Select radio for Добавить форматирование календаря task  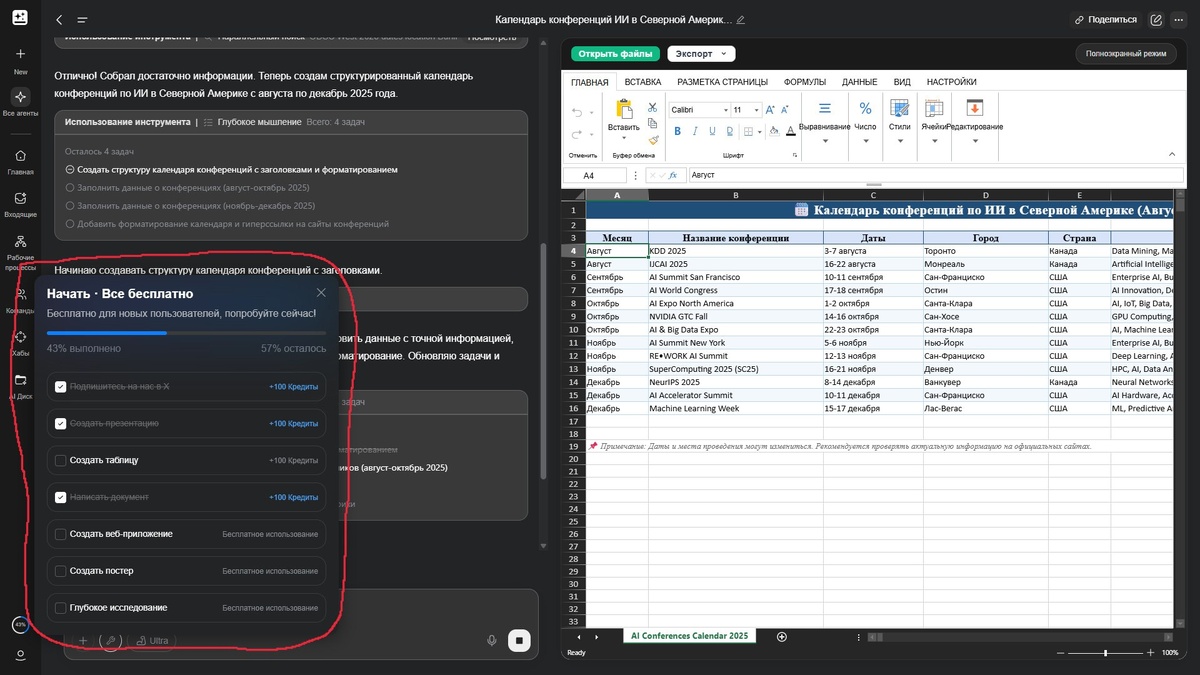[x=70, y=224]
